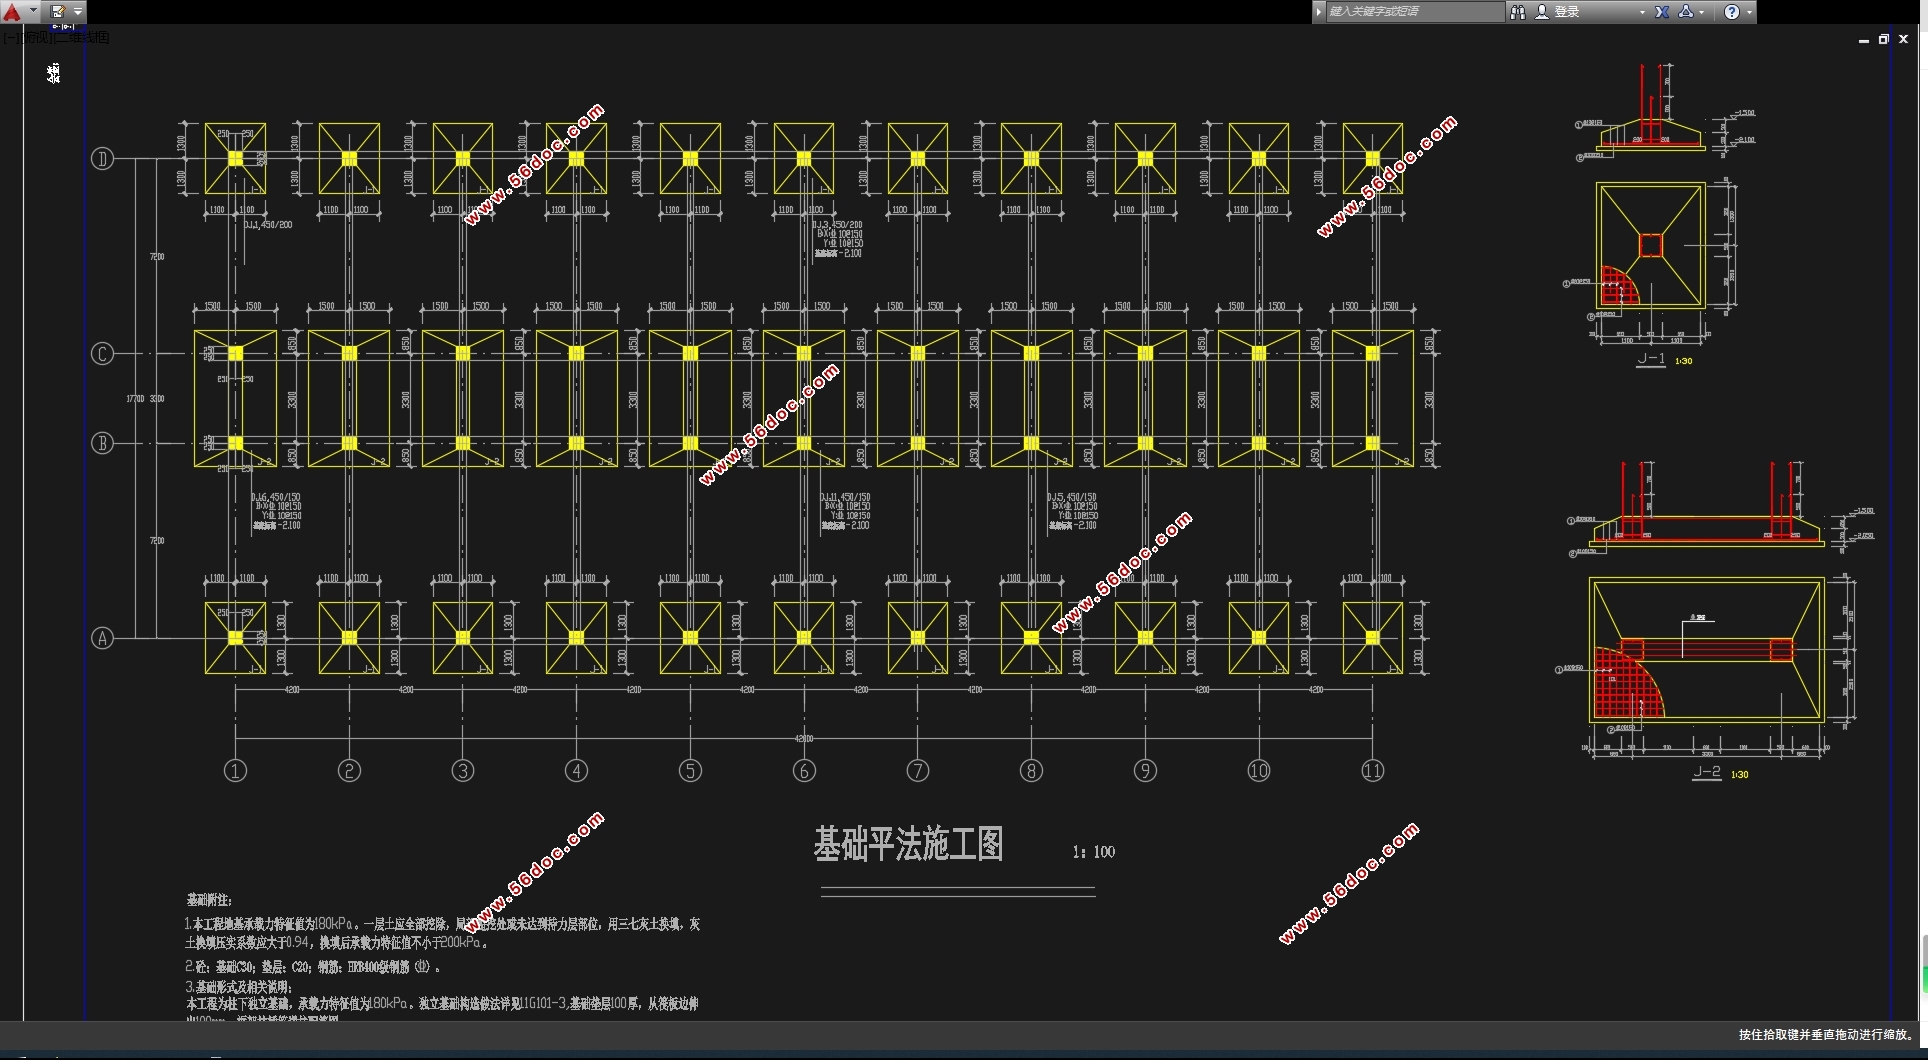This screenshot has width=1928, height=1060.
Task: Expand the InfoCenter search arrow
Action: pyautogui.click(x=1319, y=12)
